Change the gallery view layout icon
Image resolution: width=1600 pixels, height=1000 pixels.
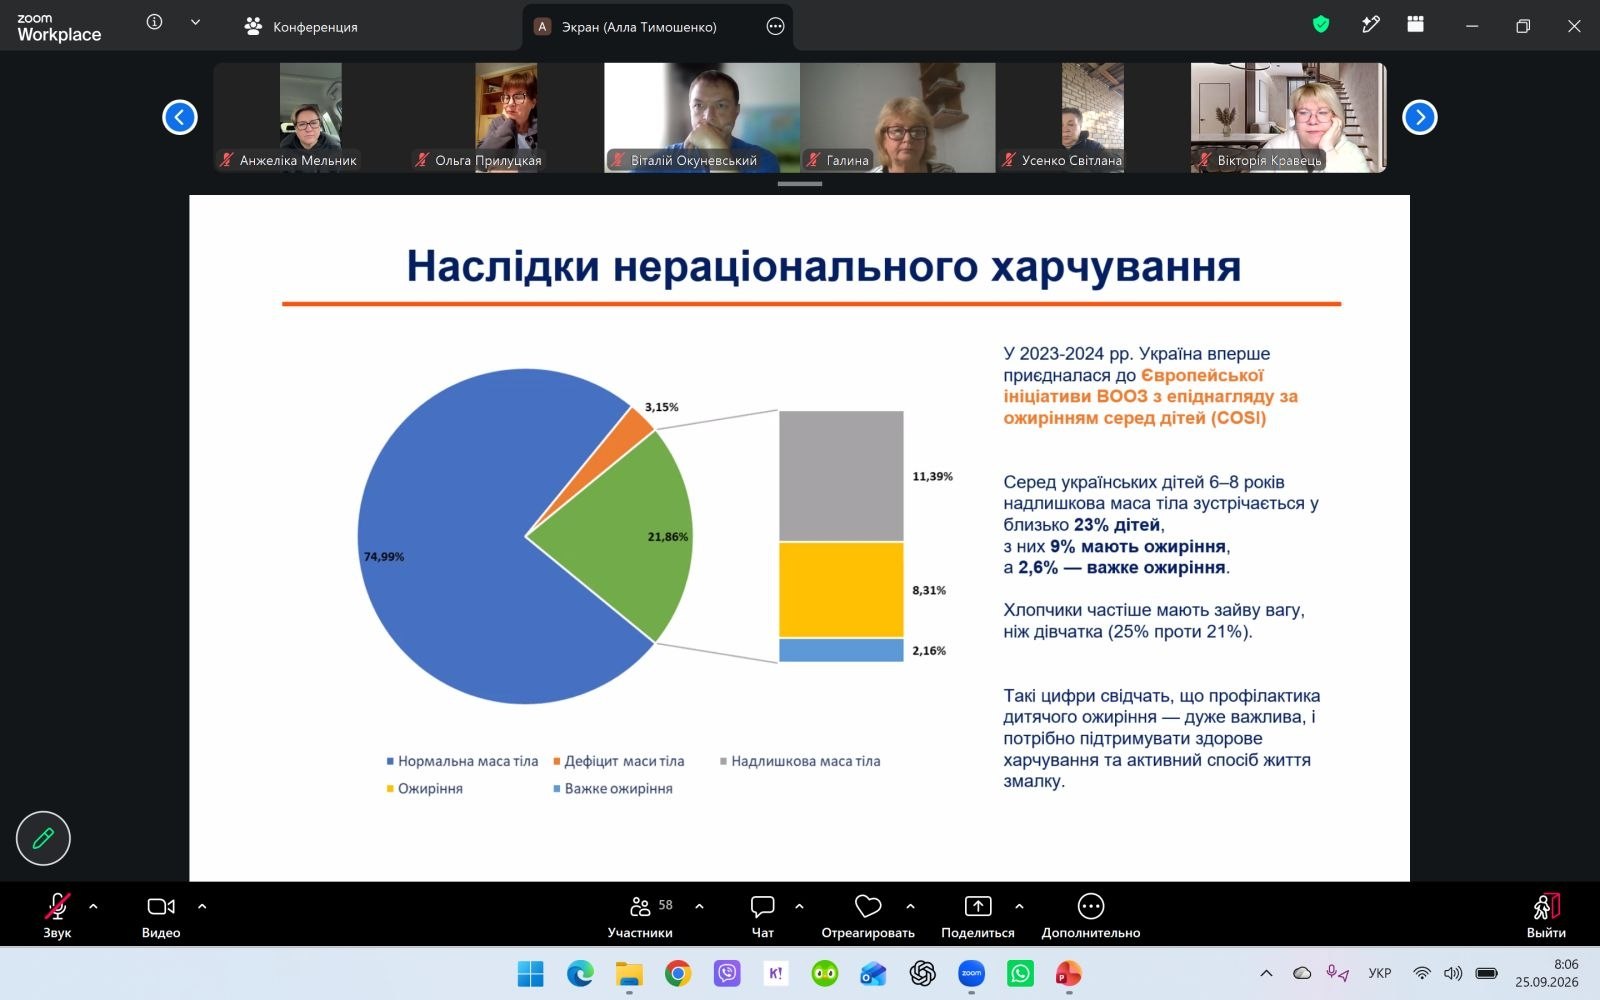tap(1415, 25)
